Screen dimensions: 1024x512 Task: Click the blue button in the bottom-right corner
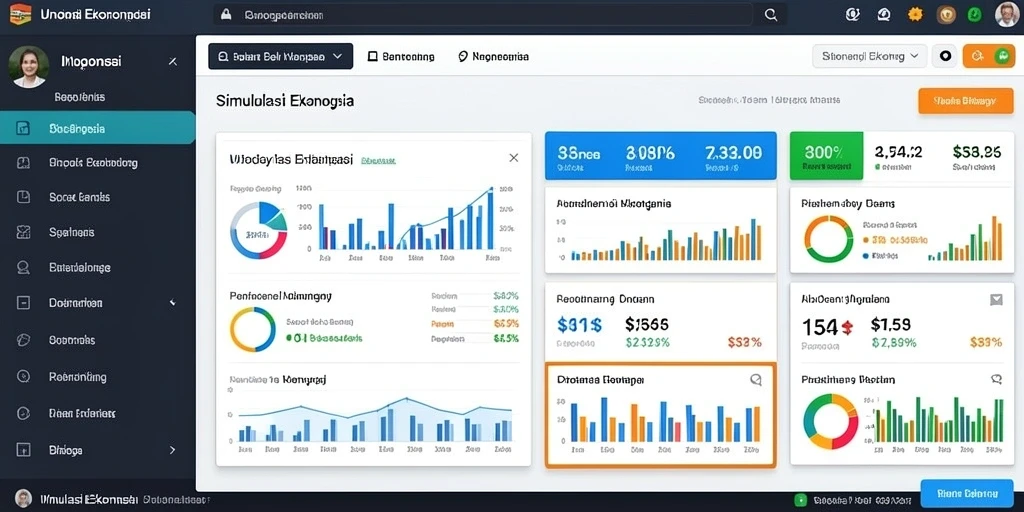(x=967, y=494)
